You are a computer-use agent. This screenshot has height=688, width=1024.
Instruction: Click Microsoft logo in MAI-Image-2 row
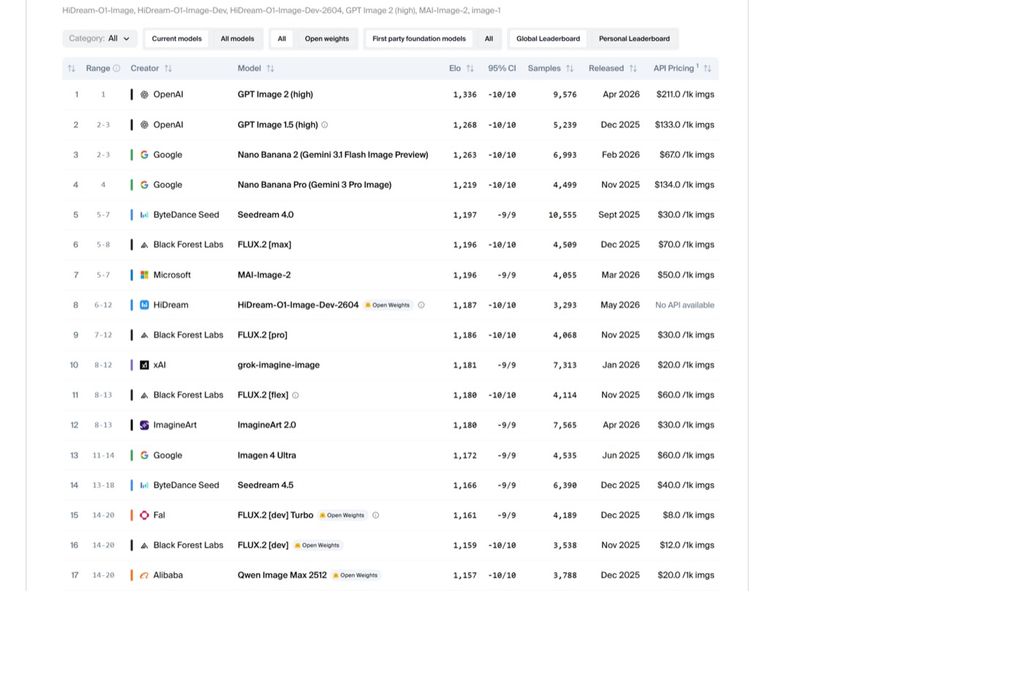coord(144,275)
